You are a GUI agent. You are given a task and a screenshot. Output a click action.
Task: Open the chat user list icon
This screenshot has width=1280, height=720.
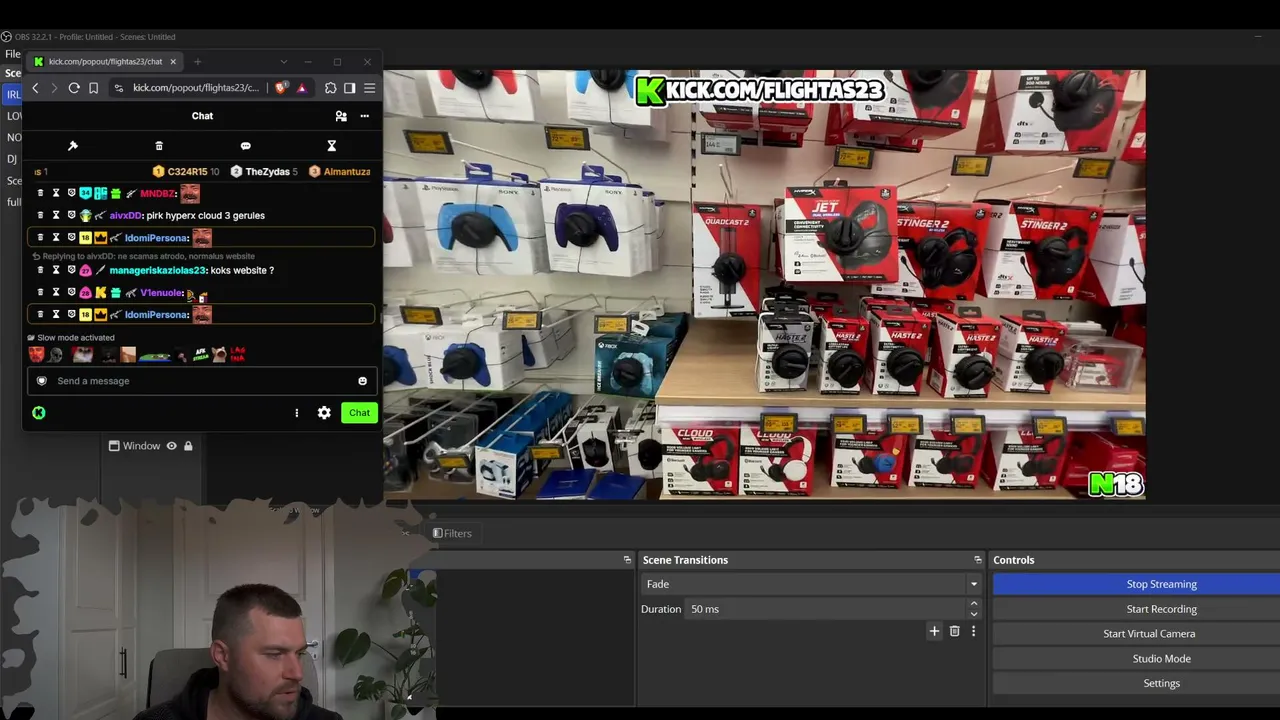pos(341,116)
